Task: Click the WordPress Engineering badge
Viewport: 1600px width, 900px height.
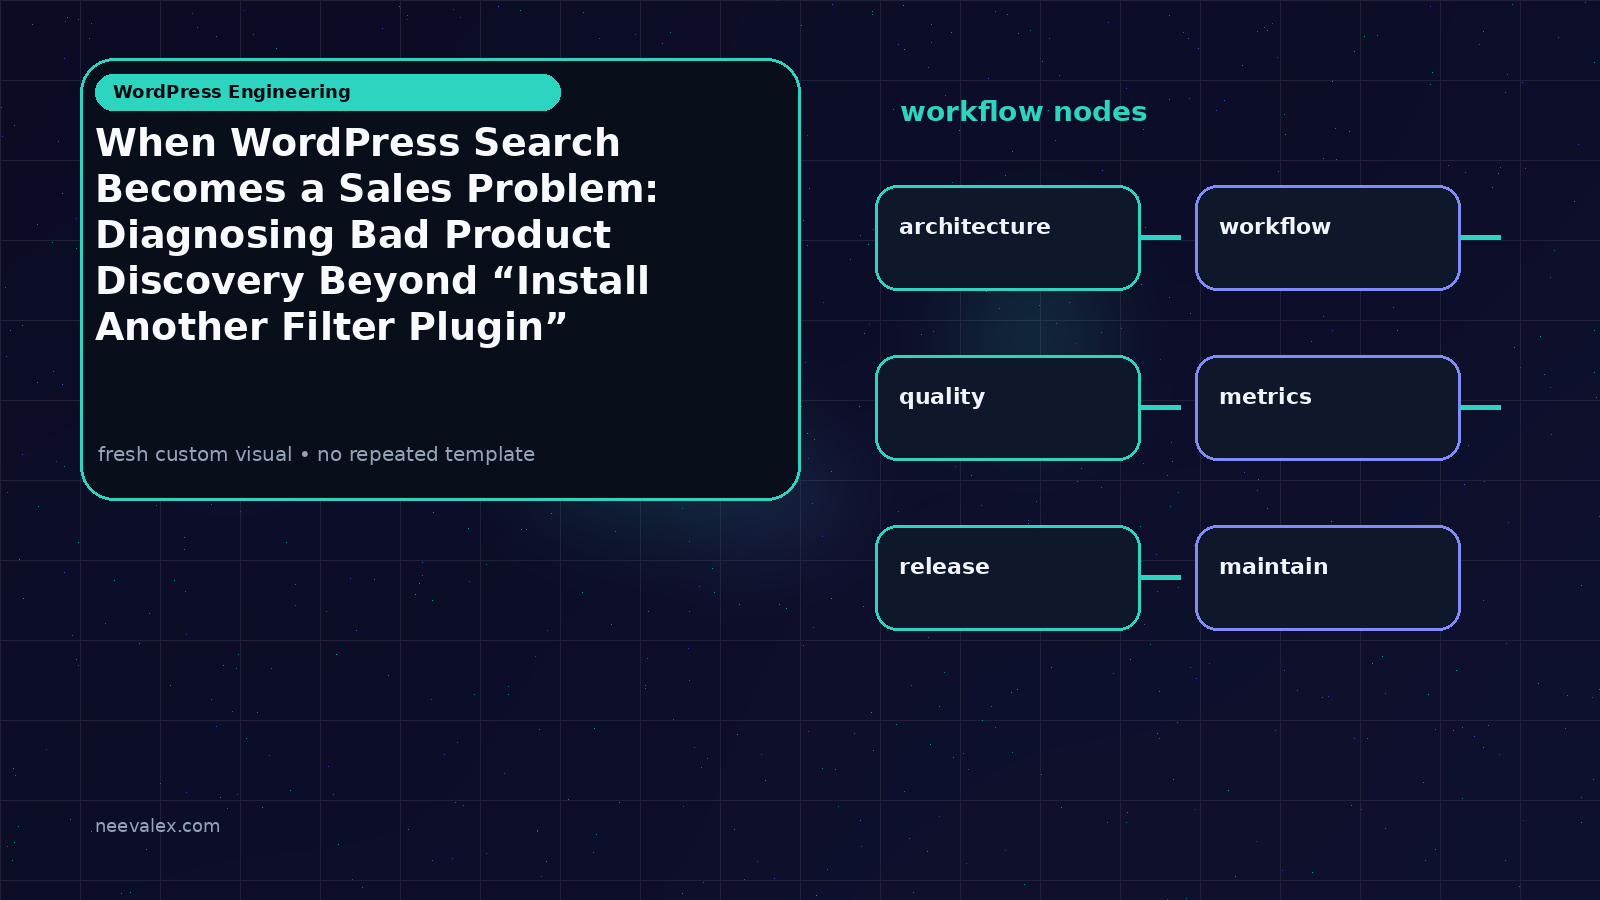Action: [328, 92]
